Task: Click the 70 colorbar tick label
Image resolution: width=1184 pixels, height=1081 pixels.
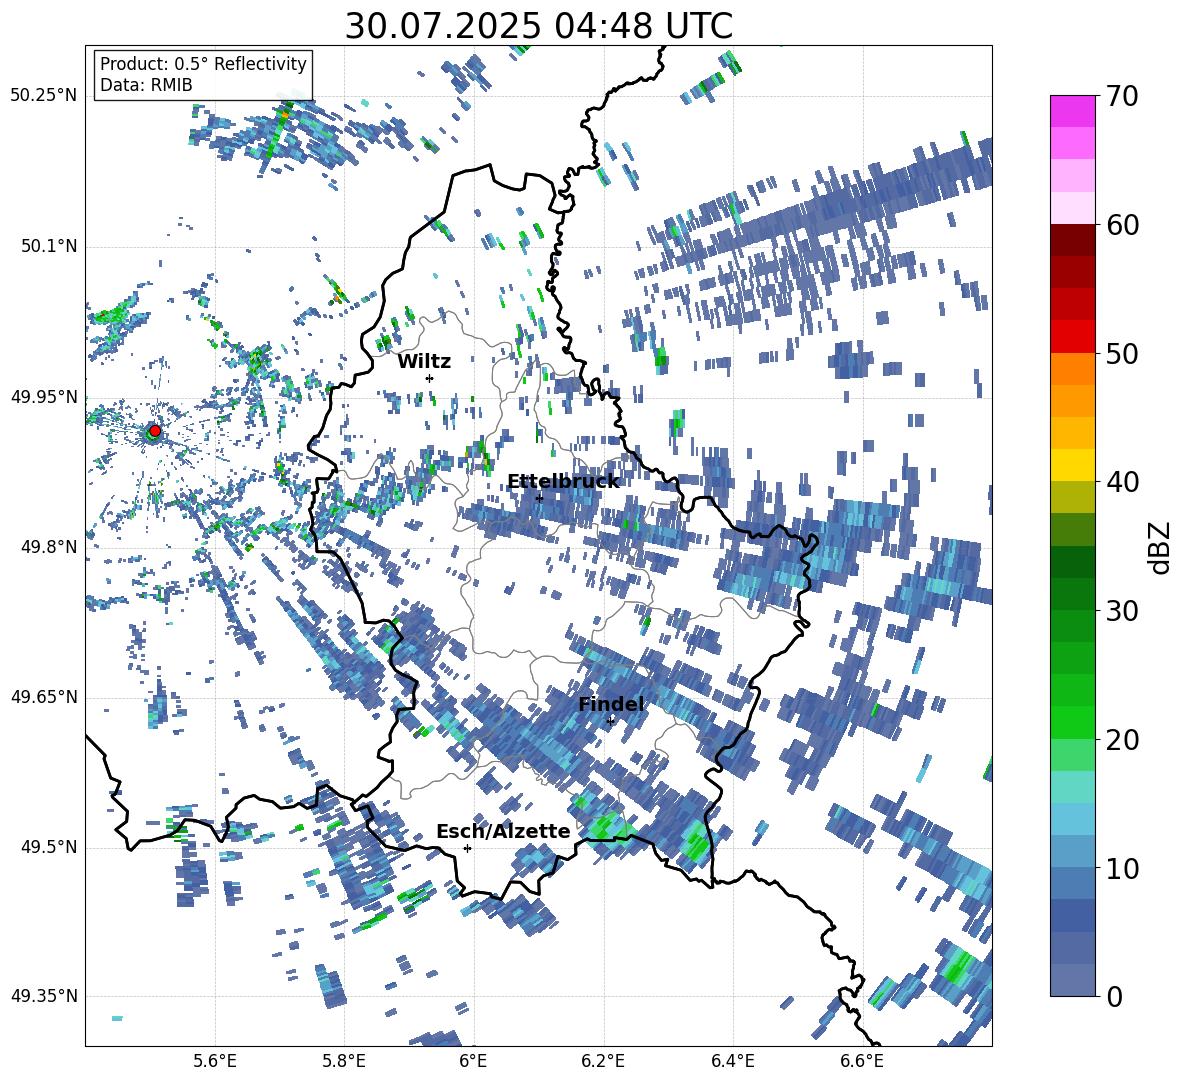Action: tap(1121, 97)
